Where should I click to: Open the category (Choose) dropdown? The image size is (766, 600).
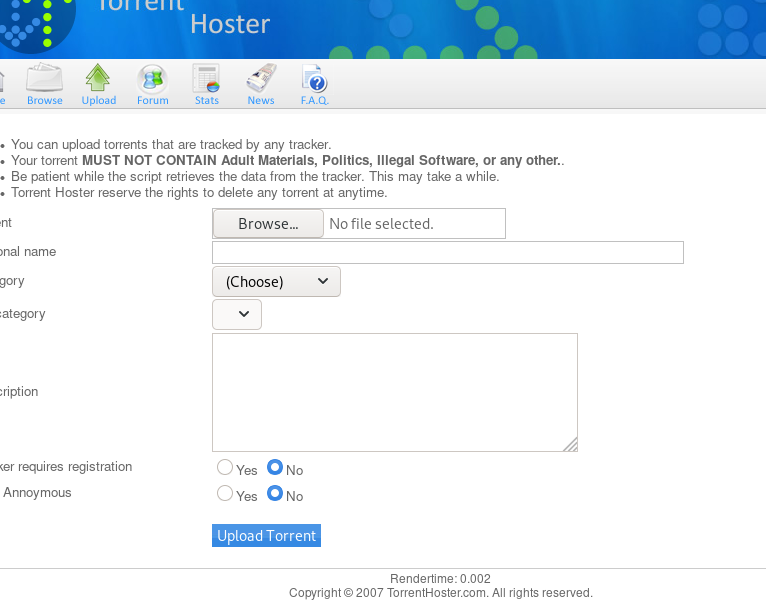(x=277, y=281)
